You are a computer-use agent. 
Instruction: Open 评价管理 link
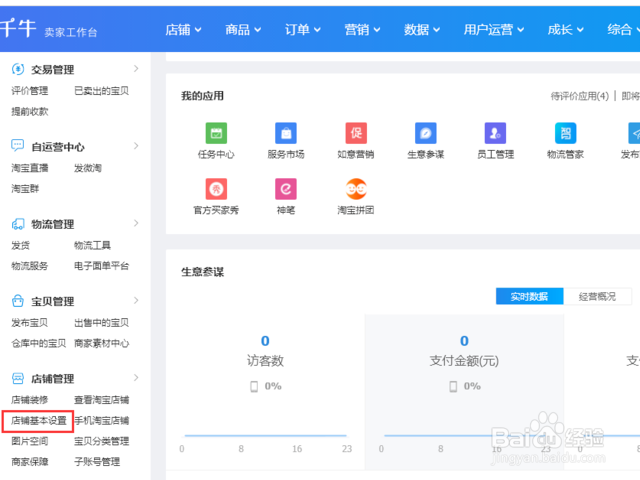[29, 91]
